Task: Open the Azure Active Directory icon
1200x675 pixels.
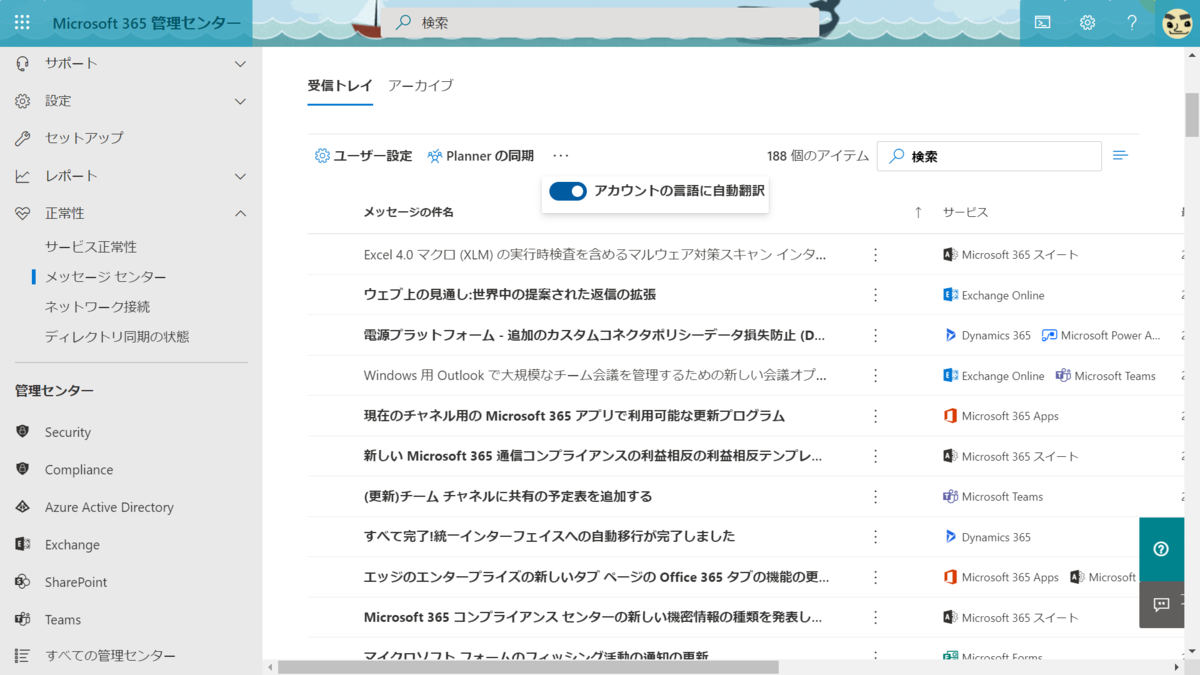Action: 22,507
